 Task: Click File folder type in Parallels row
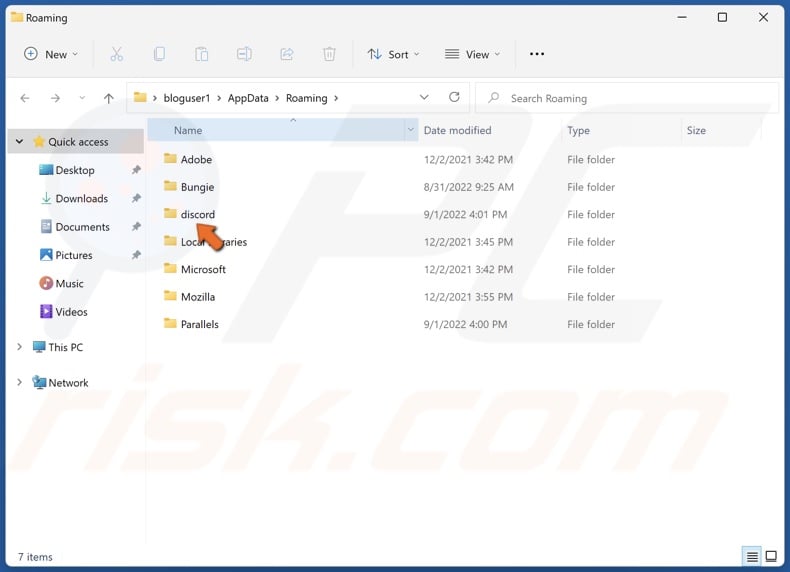590,324
